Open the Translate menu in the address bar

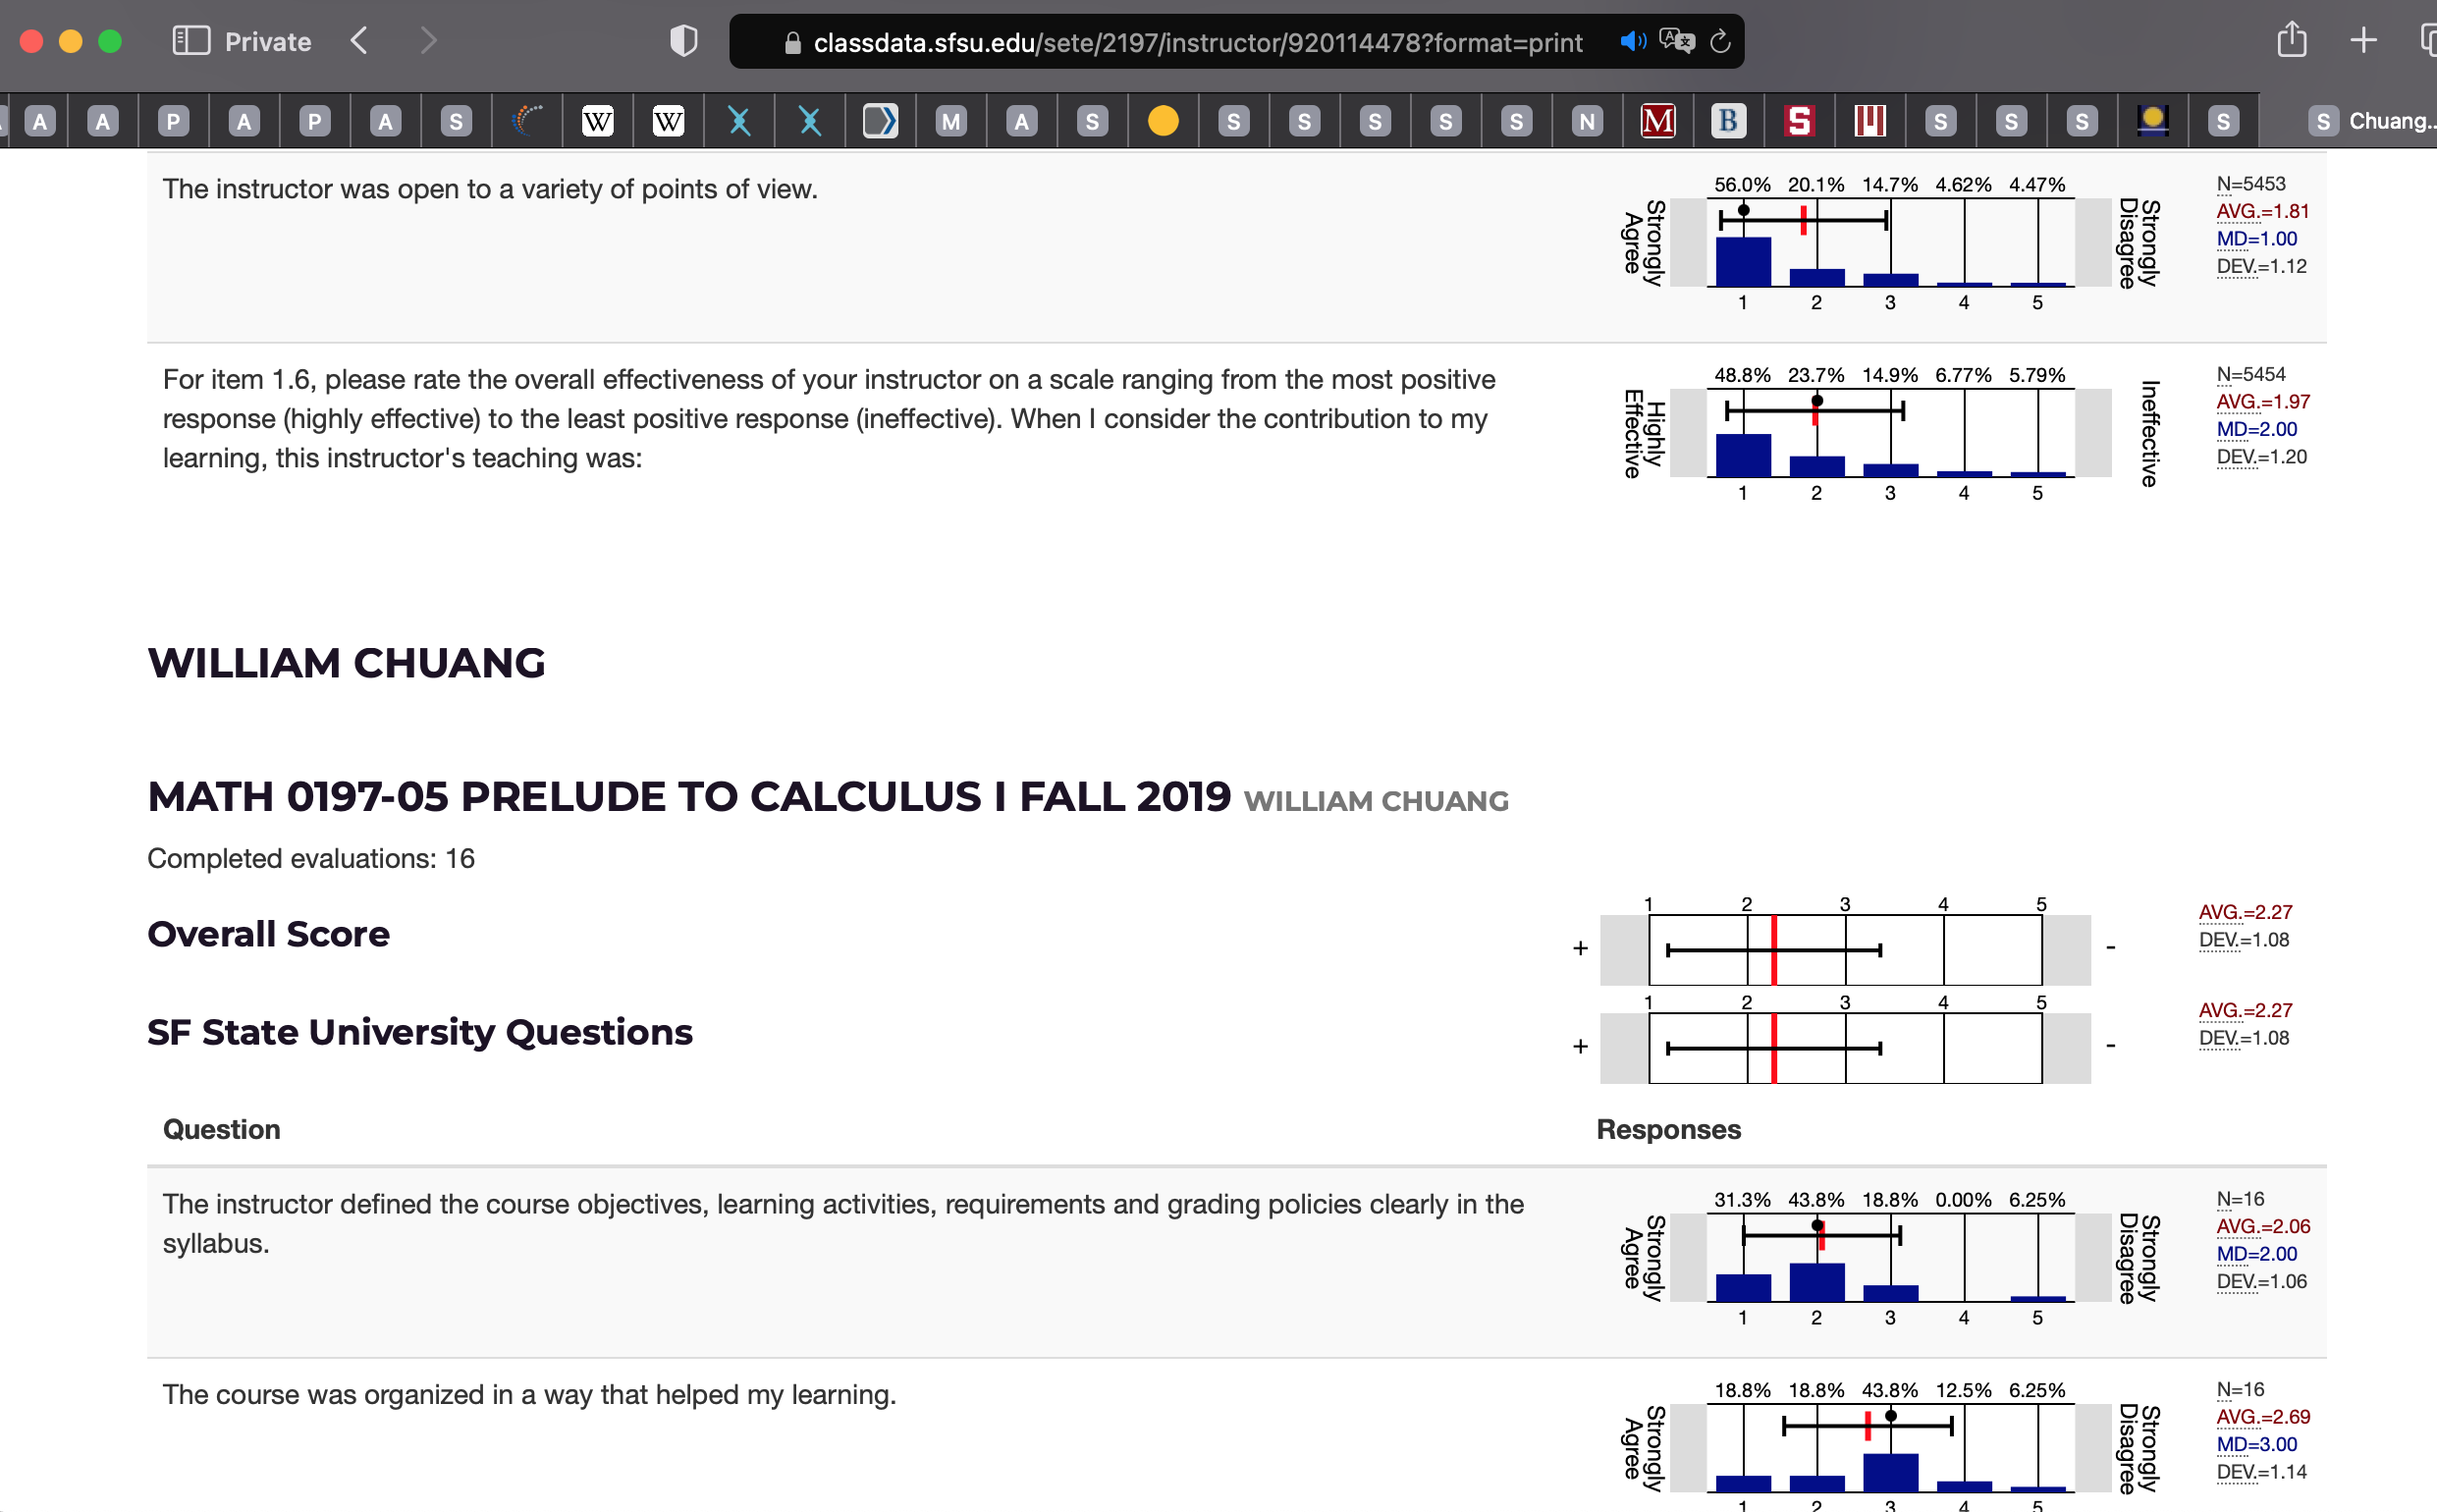[1677, 40]
